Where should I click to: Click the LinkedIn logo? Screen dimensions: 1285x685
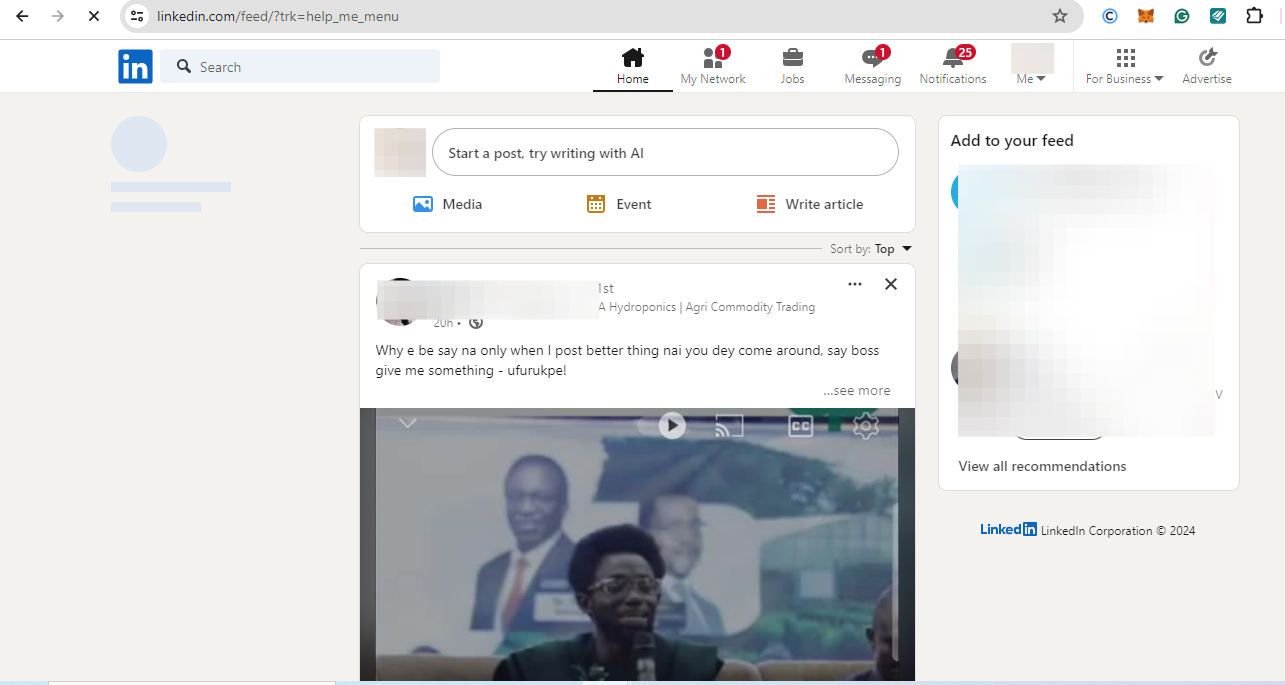click(135, 66)
